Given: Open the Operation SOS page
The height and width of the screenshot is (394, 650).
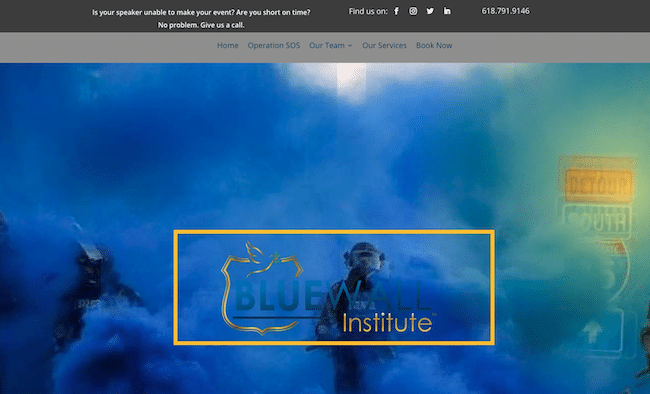Looking at the screenshot, I should (x=274, y=46).
